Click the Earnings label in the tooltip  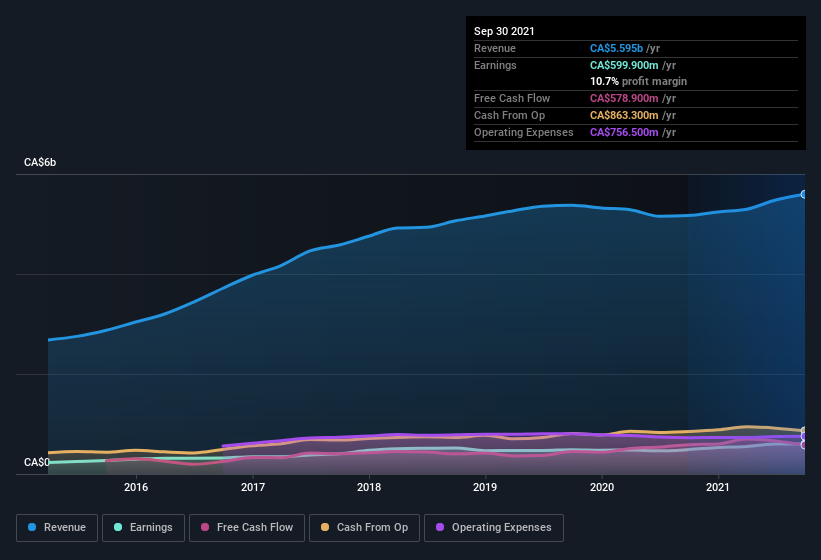pos(495,65)
